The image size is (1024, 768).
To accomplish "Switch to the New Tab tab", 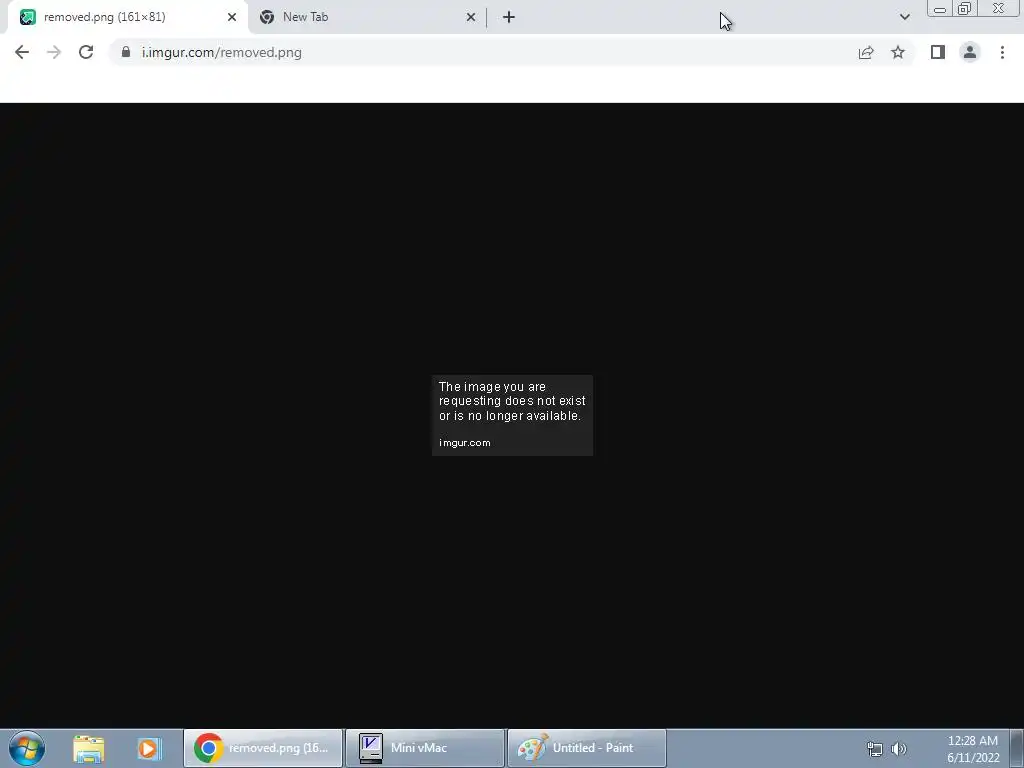I will click(x=366, y=17).
